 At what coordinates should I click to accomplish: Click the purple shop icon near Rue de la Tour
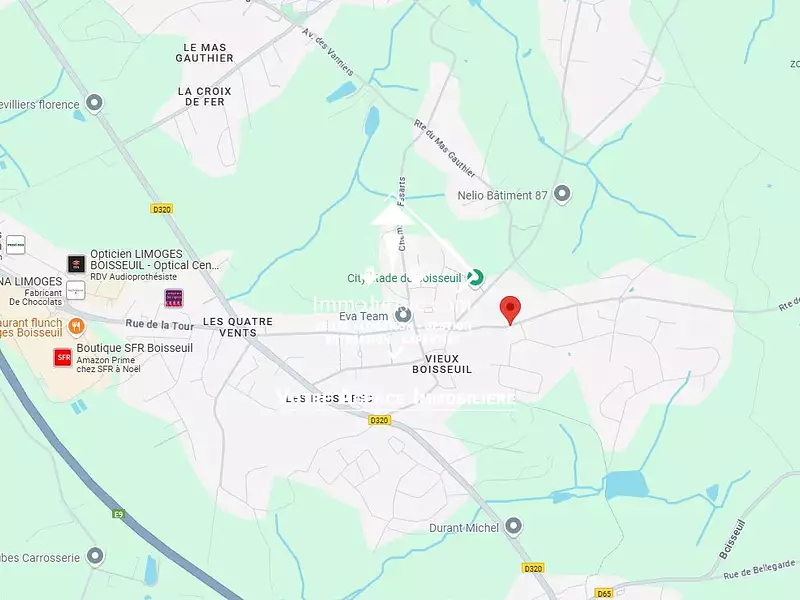coord(174,298)
